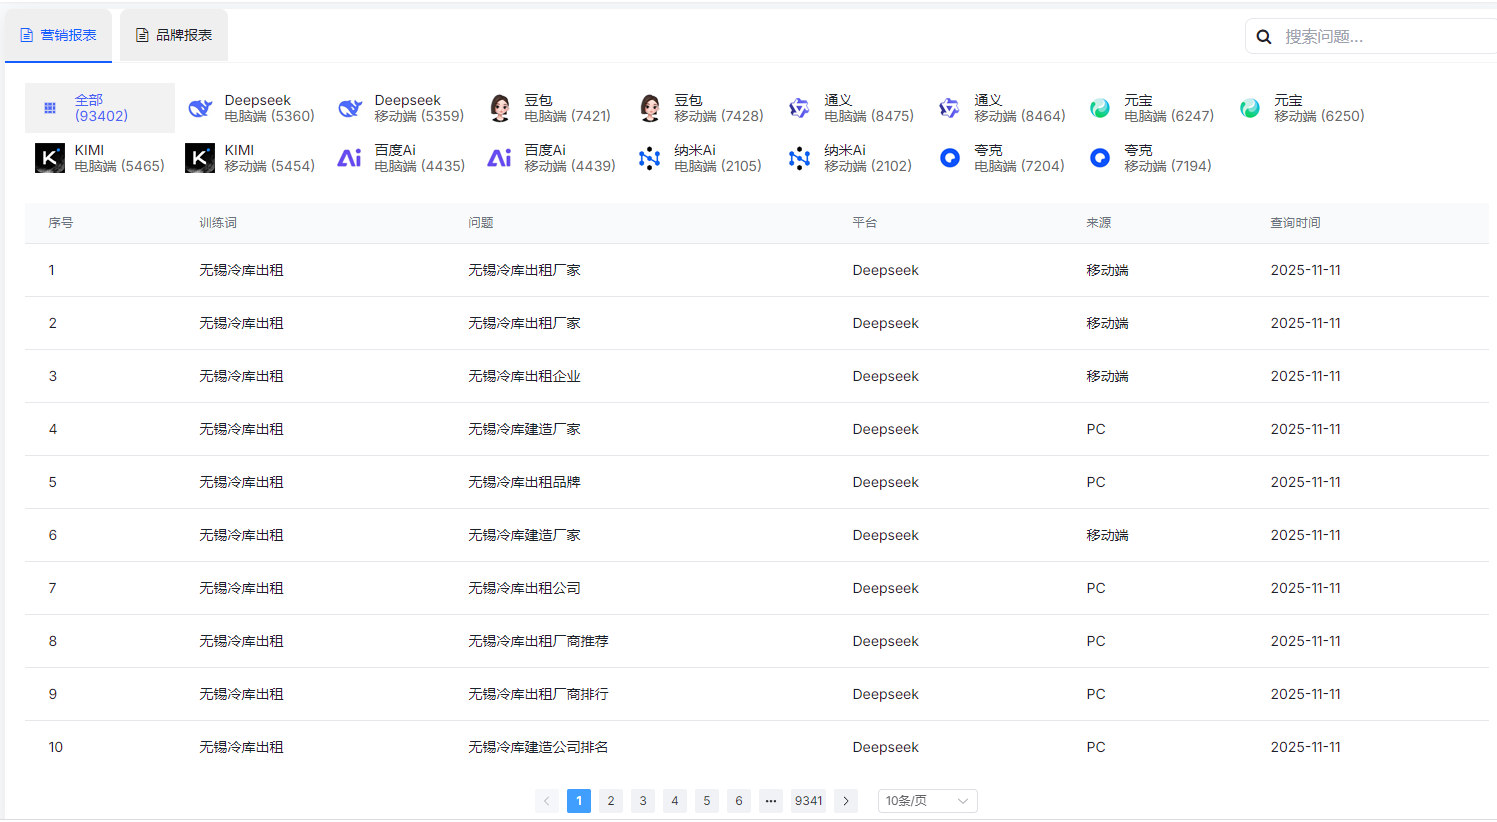1497x822 pixels.
Task: Select the 纳米Ai 移动端 platform icon
Action: [799, 157]
